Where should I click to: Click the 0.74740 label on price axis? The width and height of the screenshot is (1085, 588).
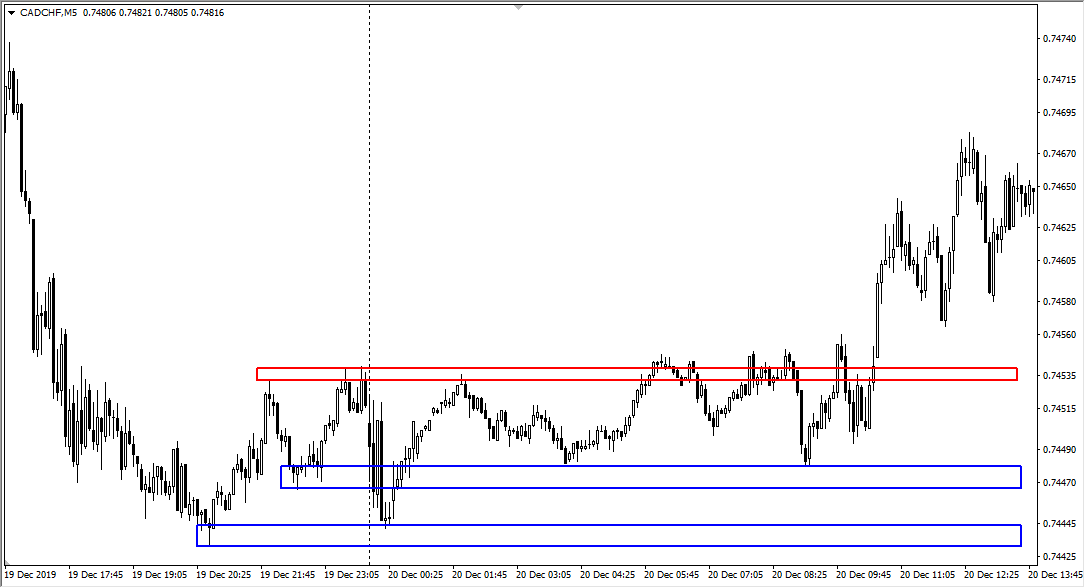(x=1059, y=39)
